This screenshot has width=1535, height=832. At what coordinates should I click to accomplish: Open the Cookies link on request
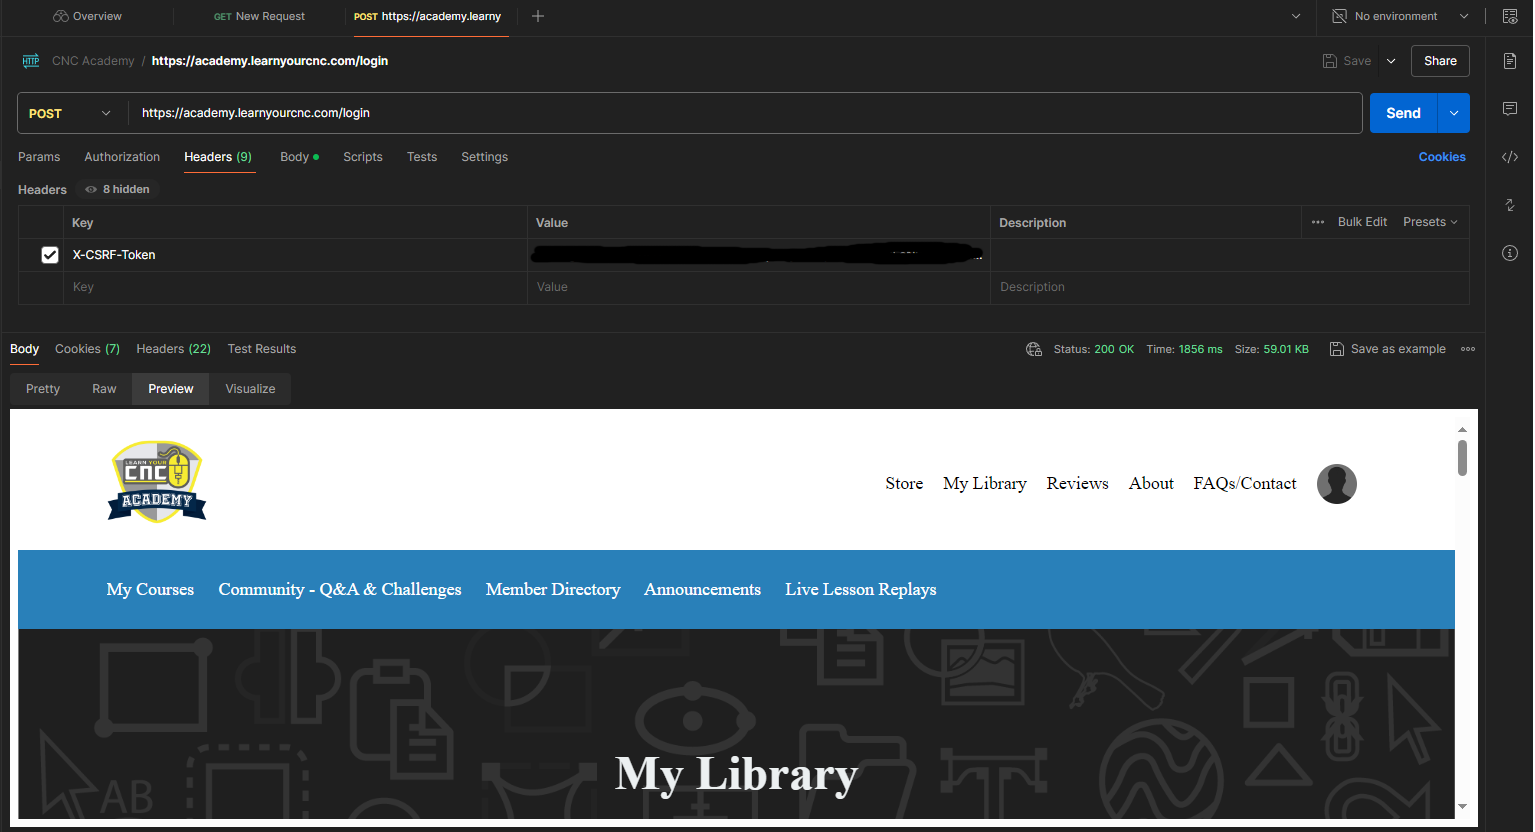point(1442,157)
